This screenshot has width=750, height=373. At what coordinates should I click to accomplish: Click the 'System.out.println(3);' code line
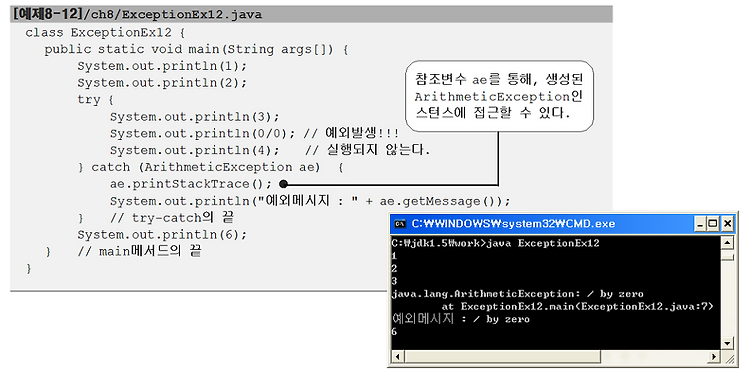pos(194,117)
